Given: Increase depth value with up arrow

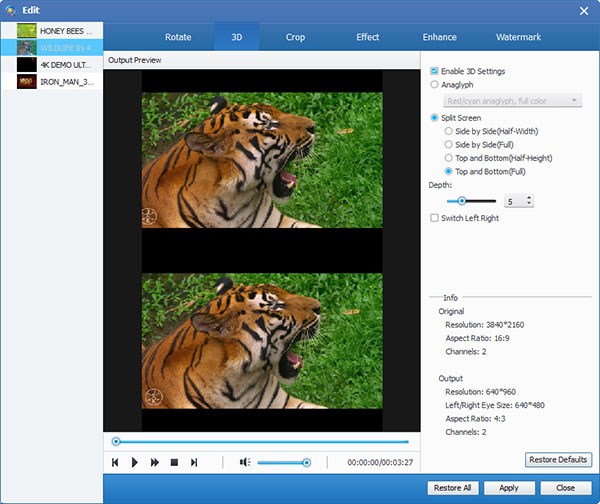Looking at the screenshot, I should (x=528, y=197).
